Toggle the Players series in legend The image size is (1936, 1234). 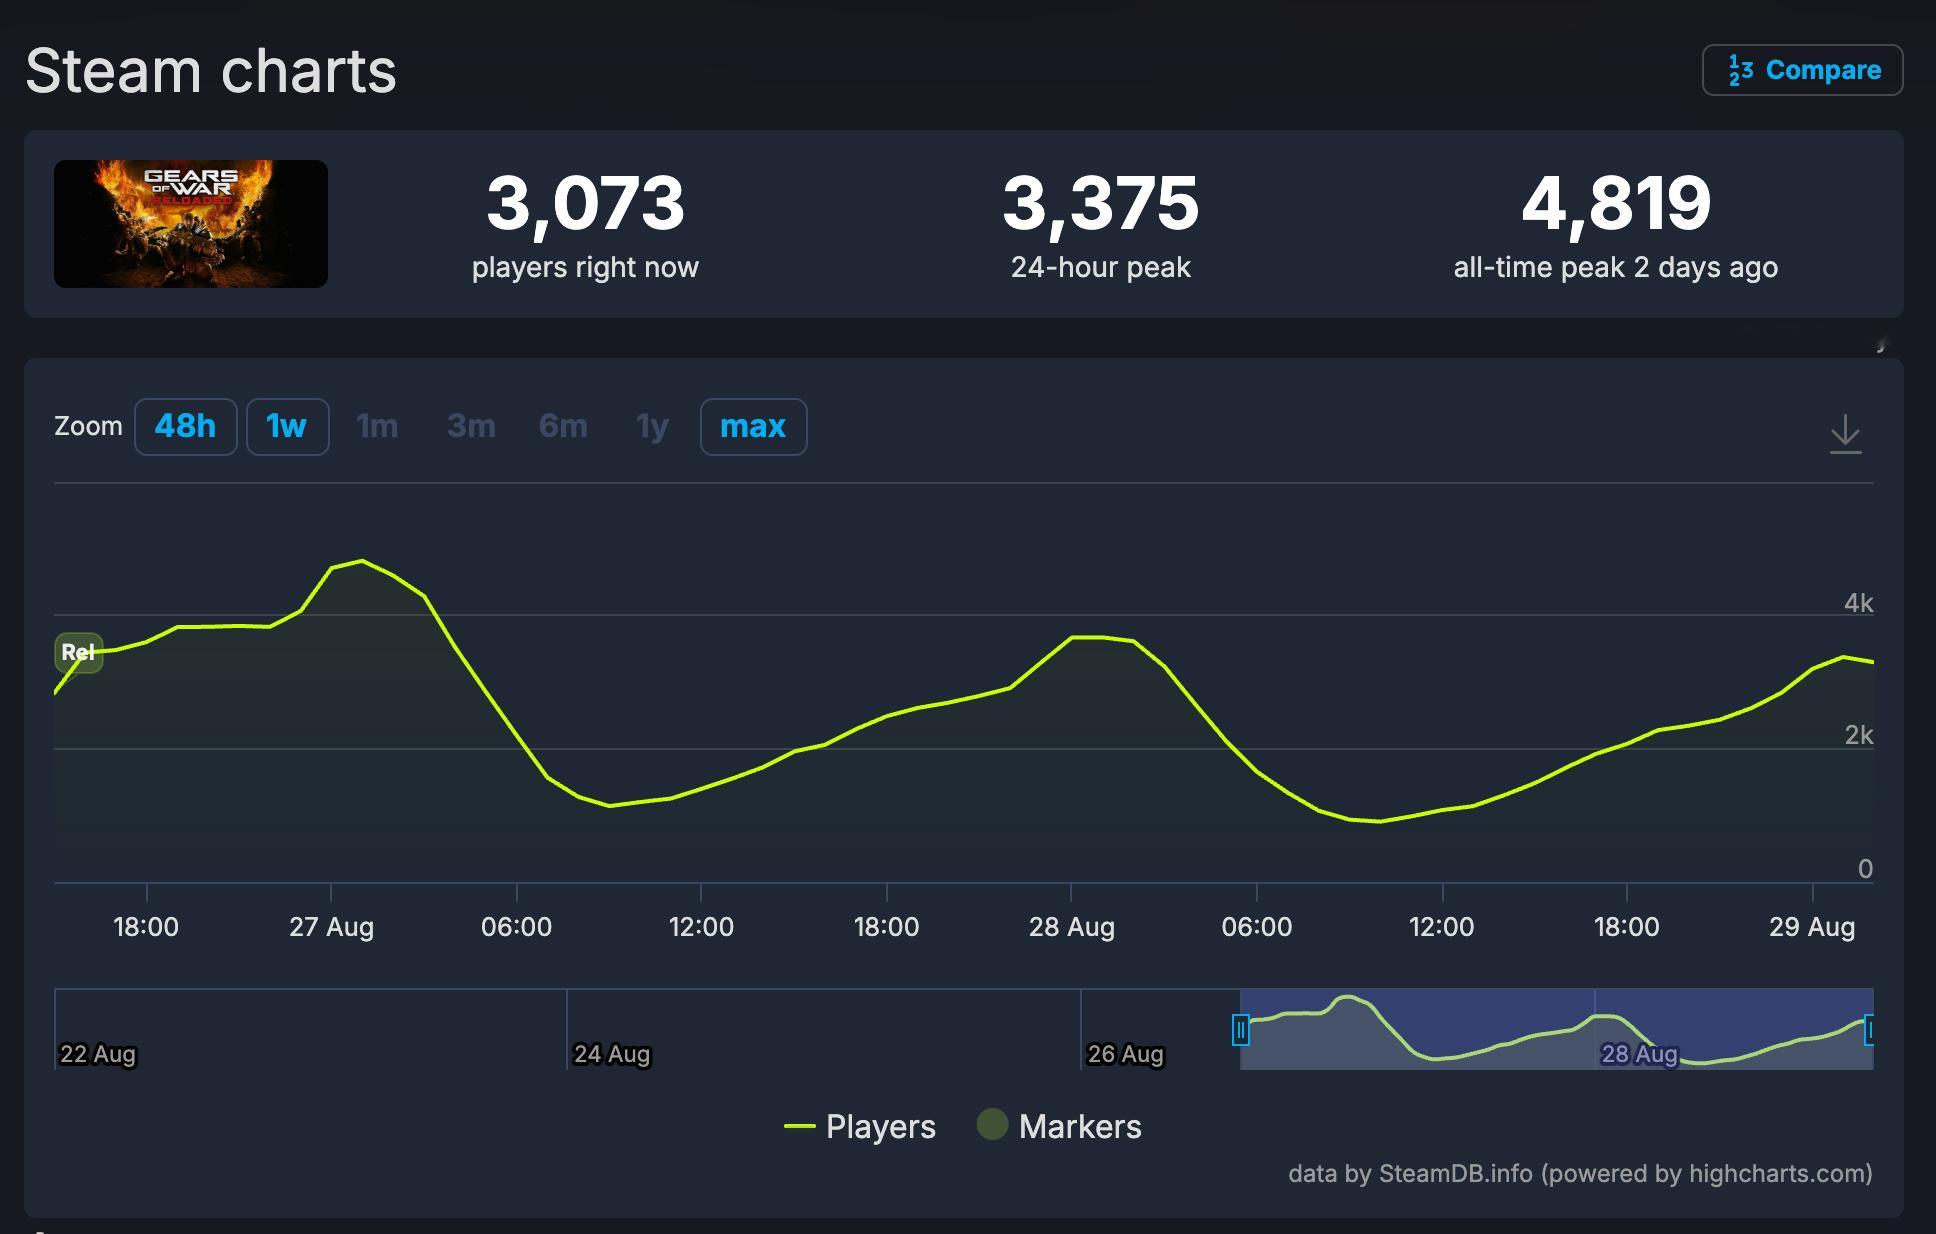click(x=860, y=1127)
